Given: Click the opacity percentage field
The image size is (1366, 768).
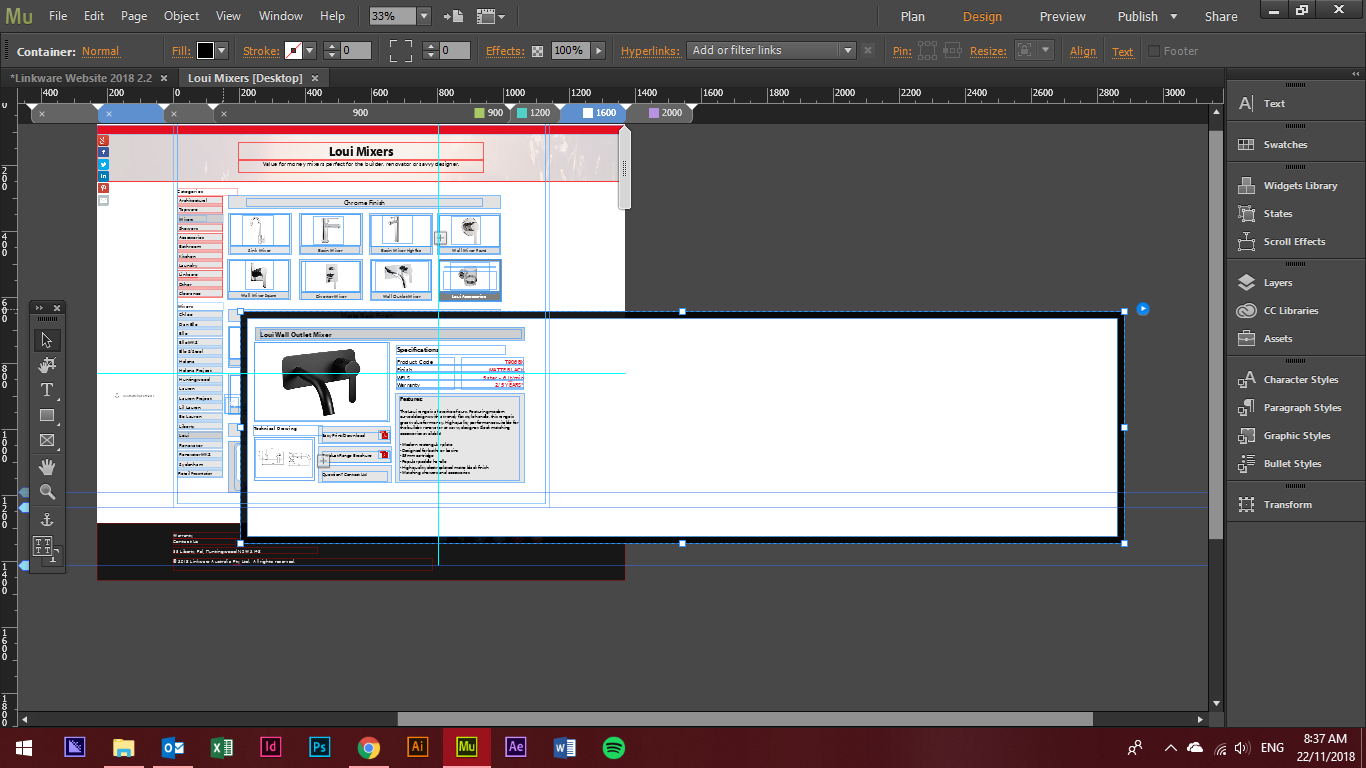Looking at the screenshot, I should click(570, 51).
